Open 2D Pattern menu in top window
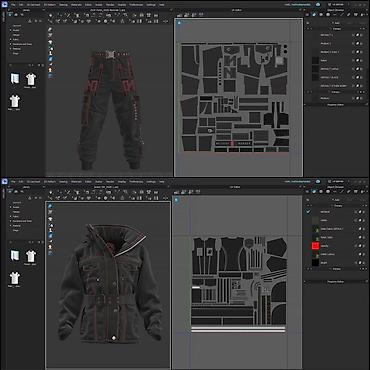Image resolution: width=370 pixels, height=370 pixels. pyautogui.click(x=51, y=5)
